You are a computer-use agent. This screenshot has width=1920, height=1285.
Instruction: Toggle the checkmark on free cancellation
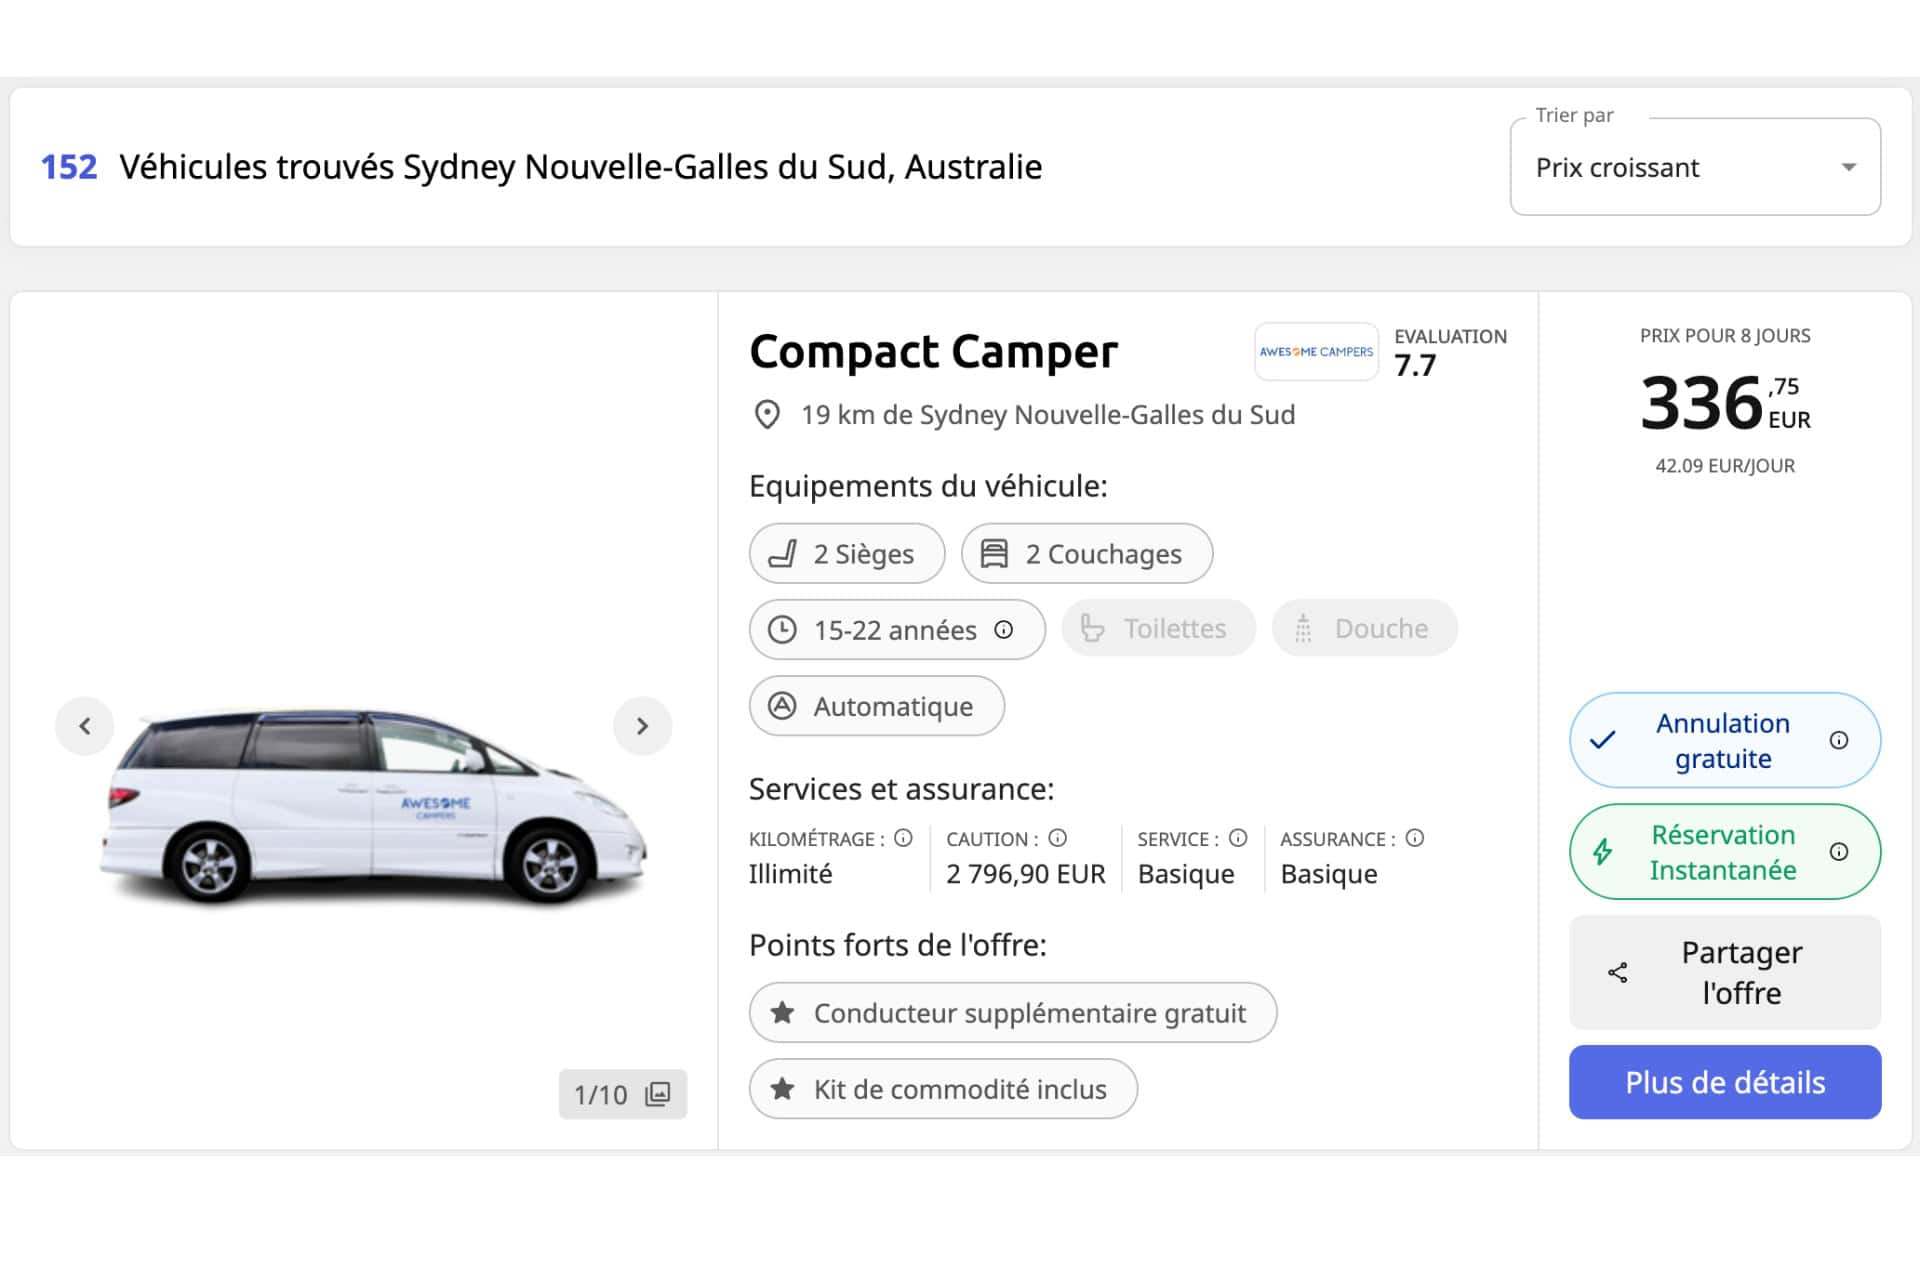click(1604, 740)
